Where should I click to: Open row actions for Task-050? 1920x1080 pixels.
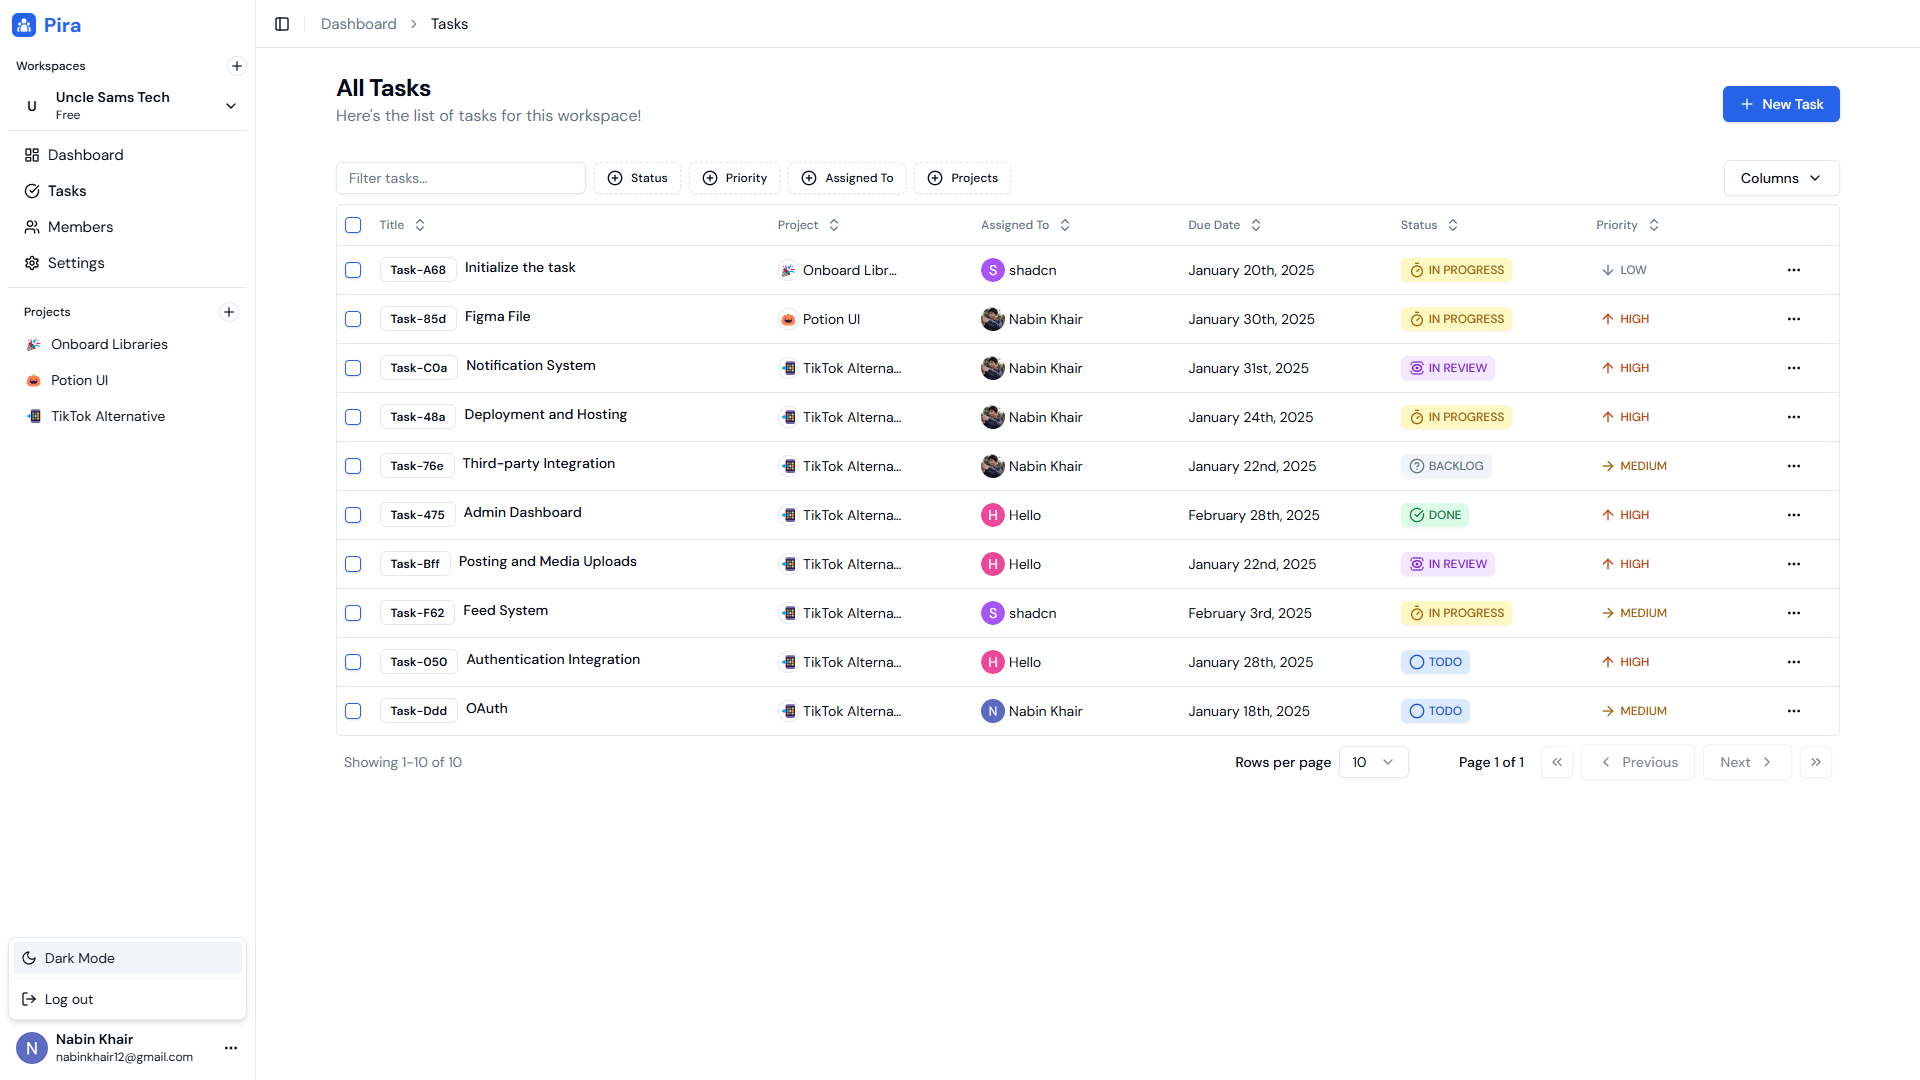1794,662
